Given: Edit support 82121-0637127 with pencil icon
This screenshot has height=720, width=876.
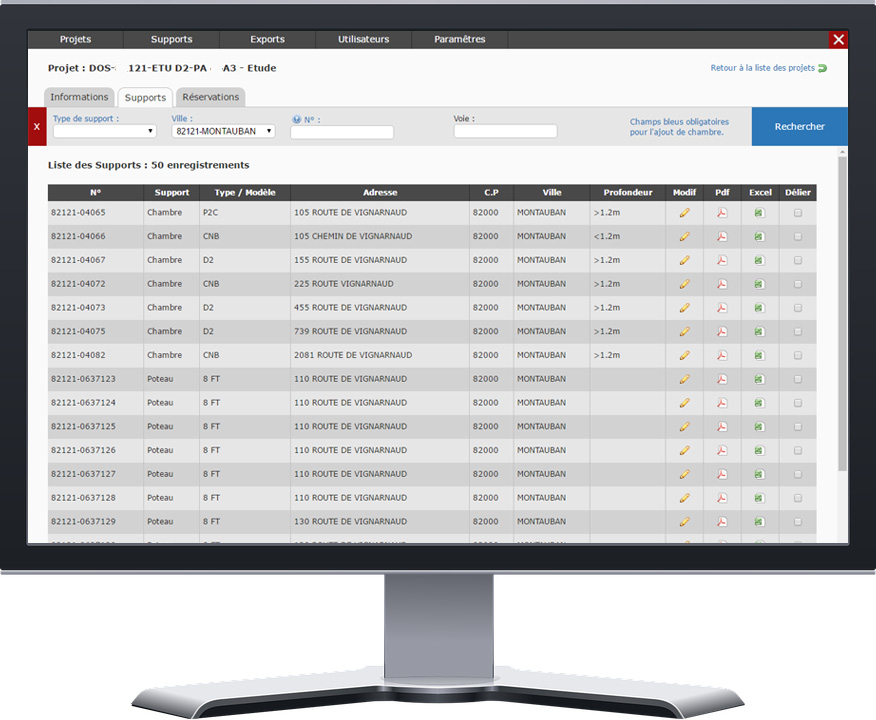Looking at the screenshot, I should (x=684, y=474).
